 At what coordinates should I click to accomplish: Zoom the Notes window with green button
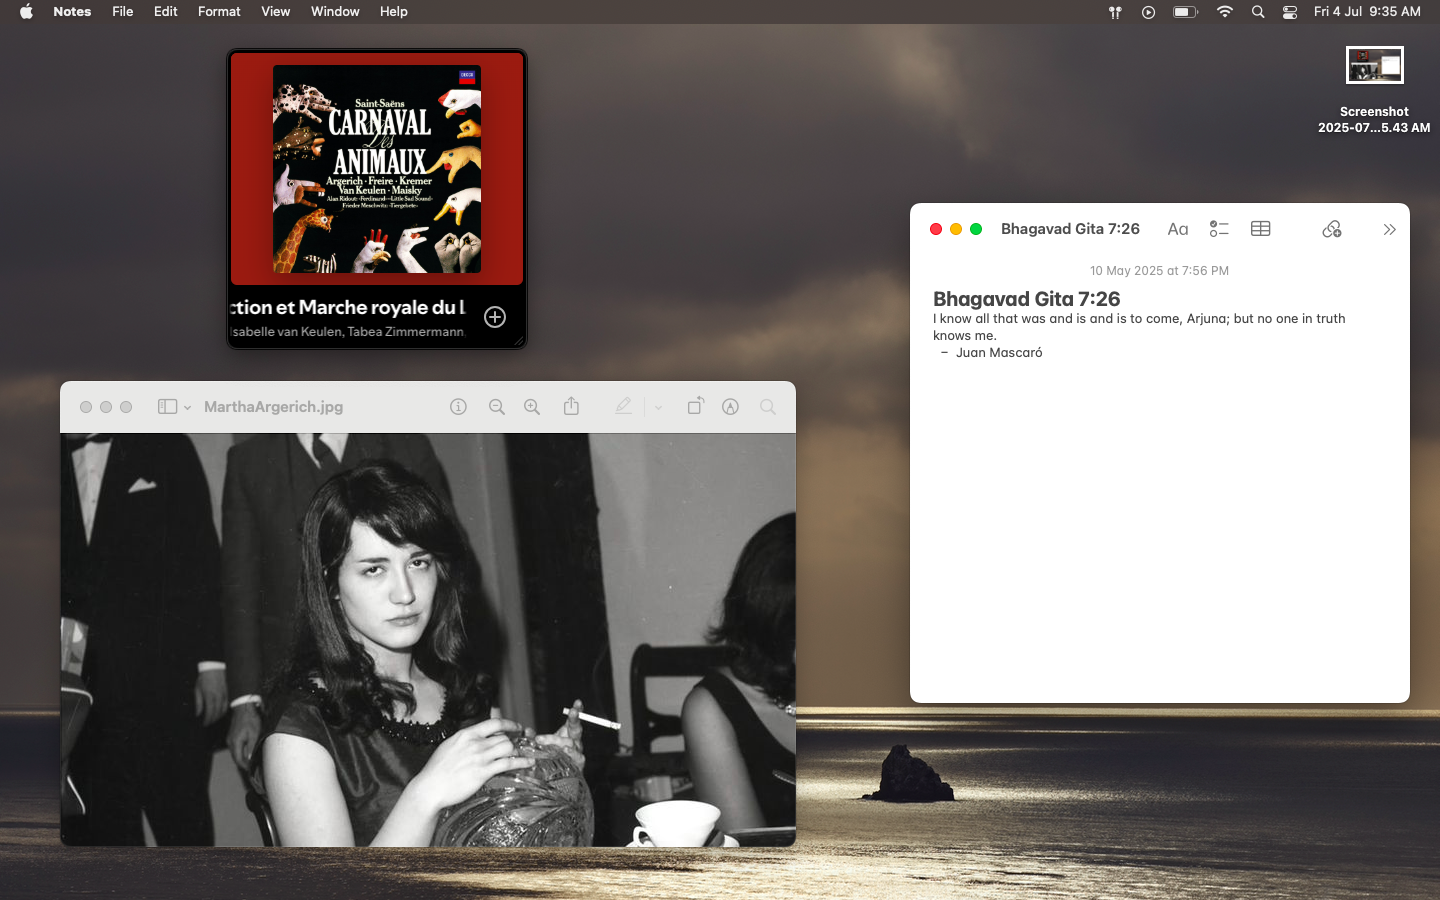coord(976,229)
